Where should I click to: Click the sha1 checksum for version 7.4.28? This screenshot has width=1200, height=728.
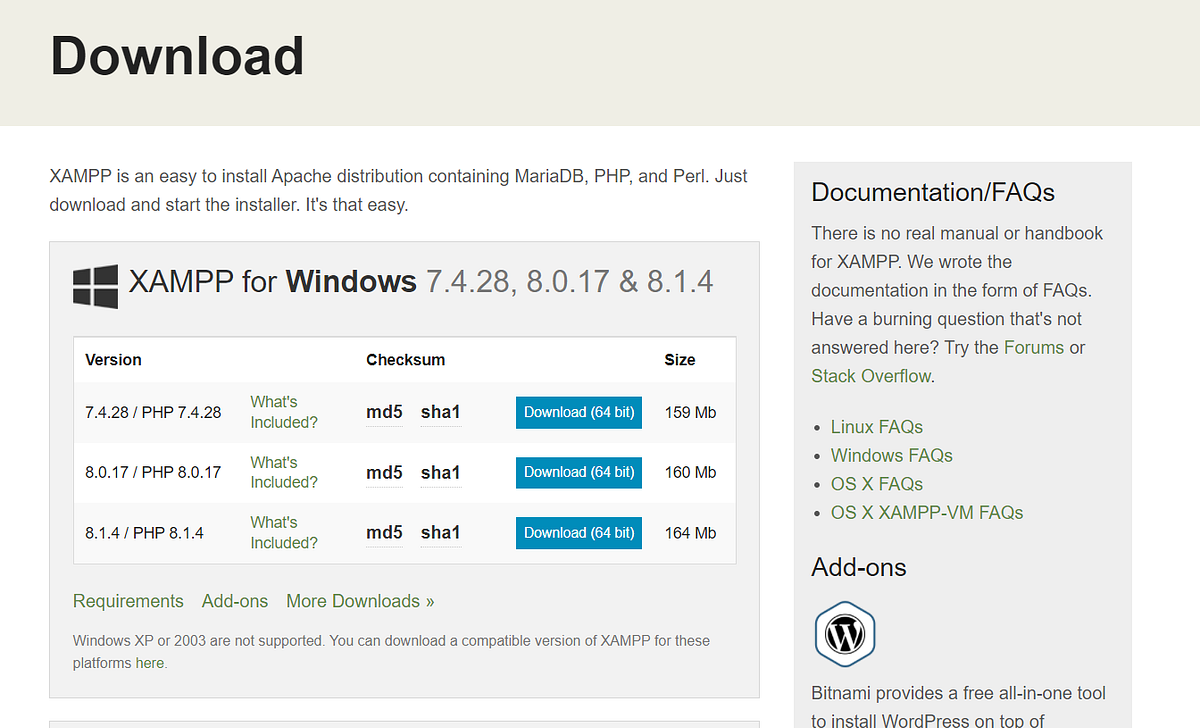coord(440,412)
